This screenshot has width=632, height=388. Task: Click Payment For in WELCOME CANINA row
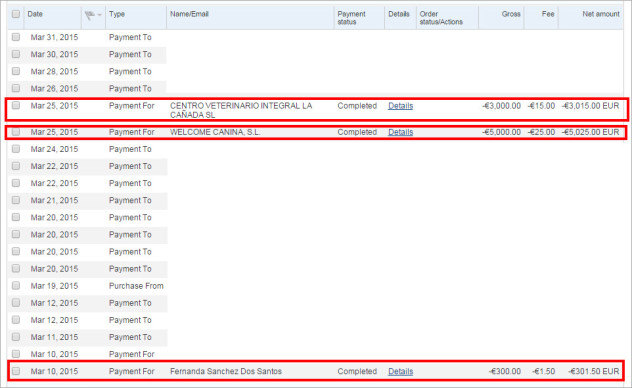131,132
